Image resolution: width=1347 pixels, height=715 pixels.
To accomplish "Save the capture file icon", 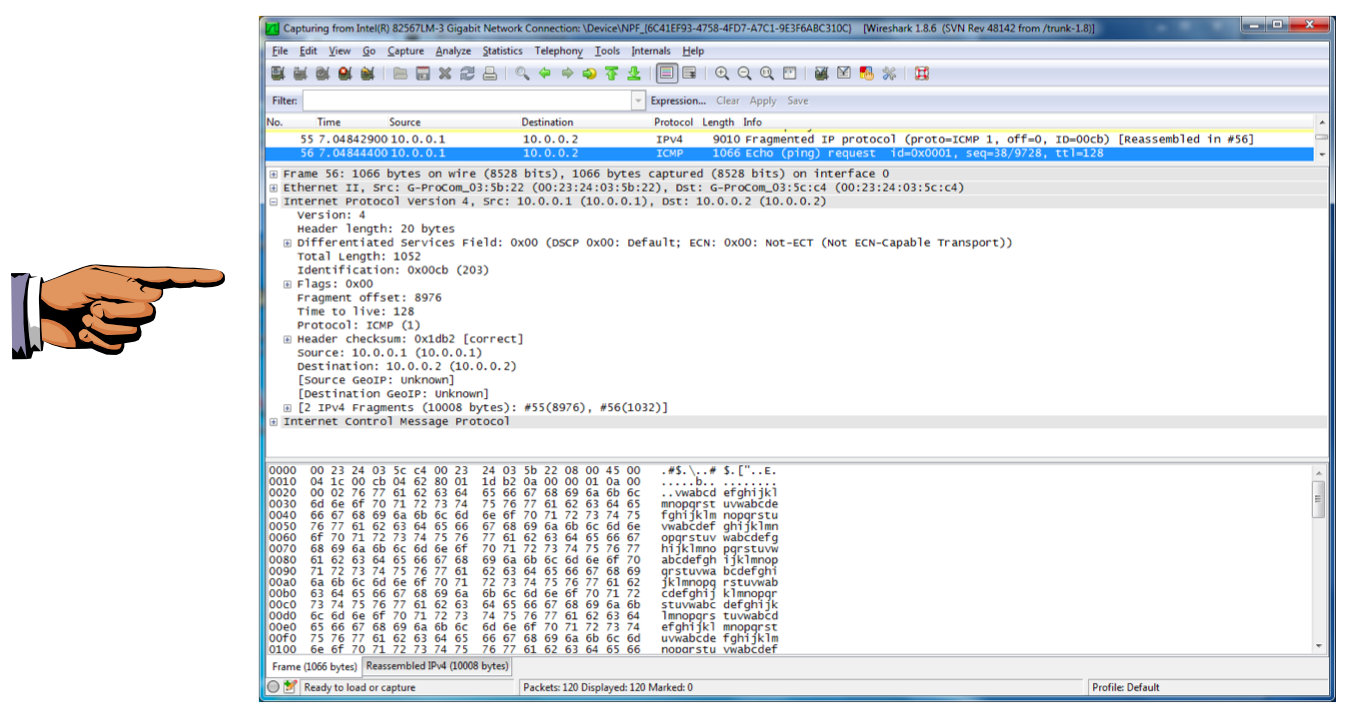I will (x=423, y=73).
